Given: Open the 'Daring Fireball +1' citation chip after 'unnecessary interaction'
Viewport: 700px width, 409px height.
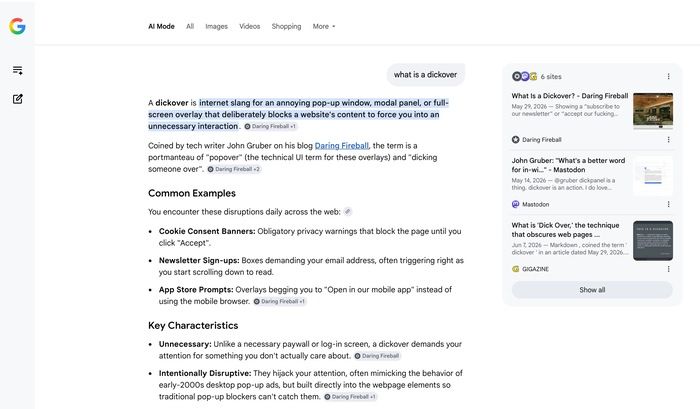Looking at the screenshot, I should 270,126.
